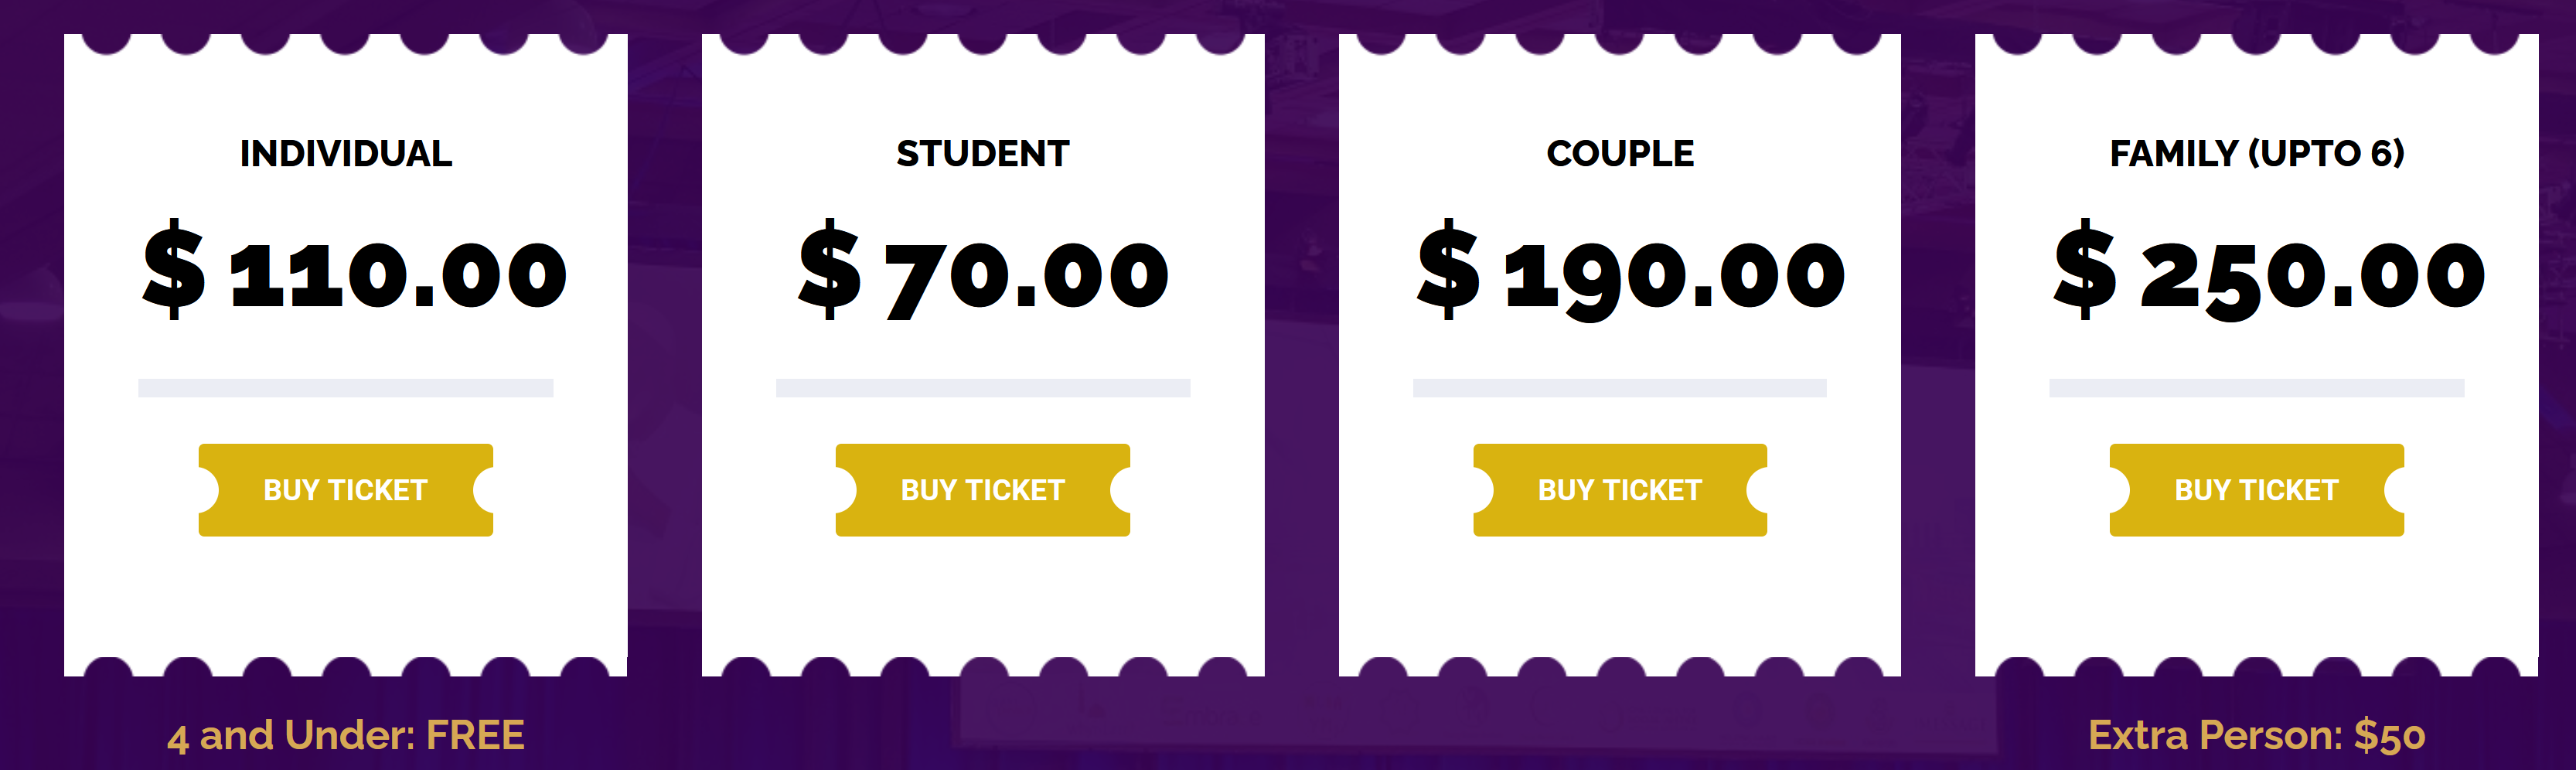2576x770 pixels.
Task: Select the INDIVIDUAL heading
Action: (346, 153)
